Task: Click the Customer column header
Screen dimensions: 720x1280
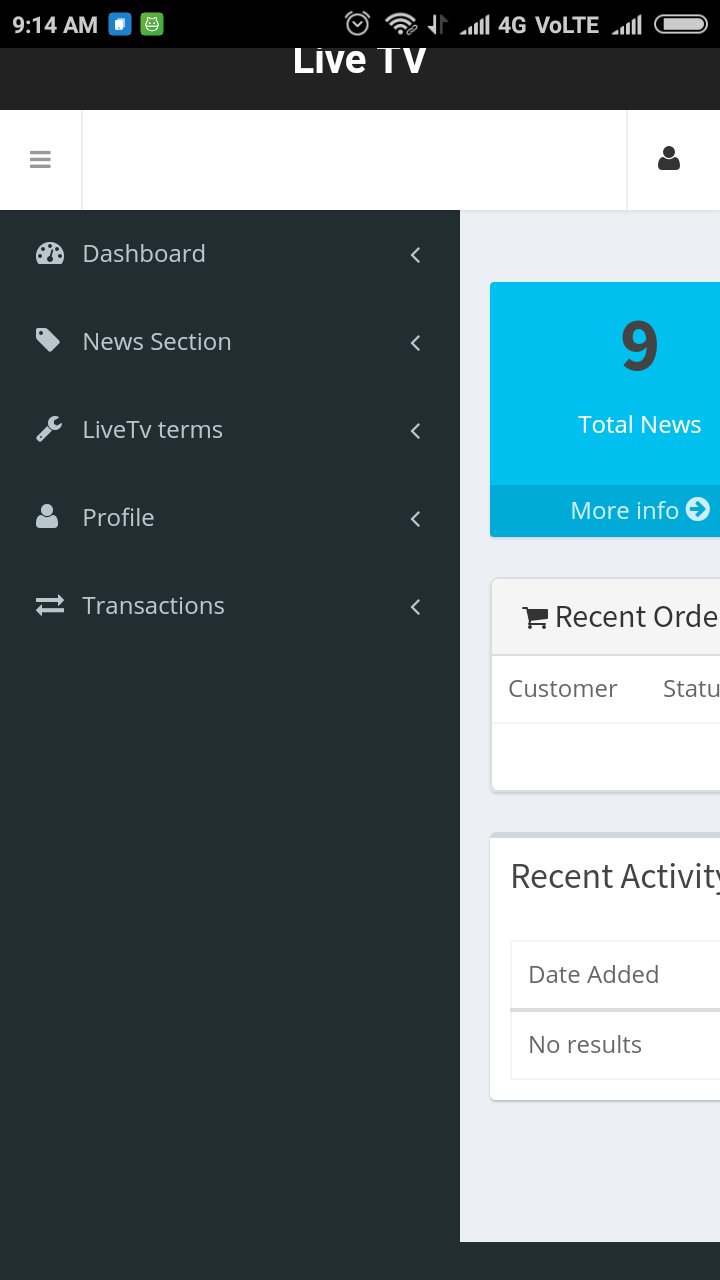Action: (x=562, y=689)
